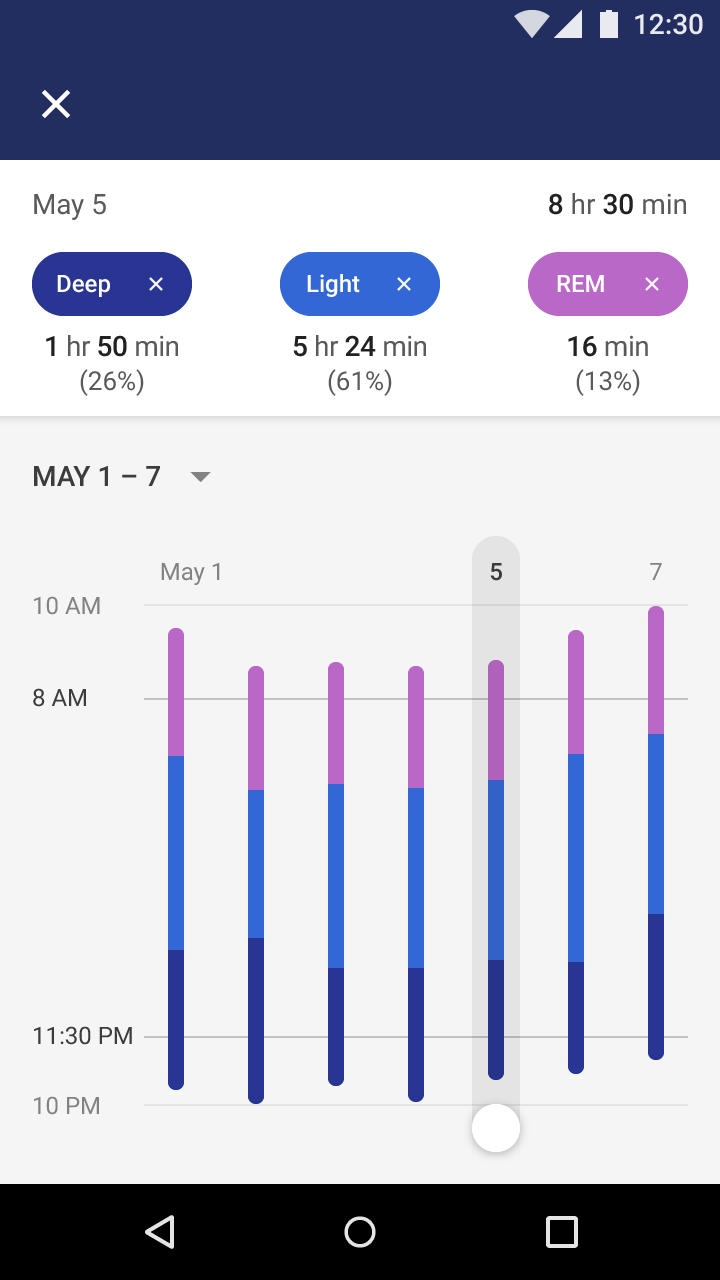Image resolution: width=720 pixels, height=1280 pixels.
Task: Toggle the Deep sleep stage chip
Action: 84,285
